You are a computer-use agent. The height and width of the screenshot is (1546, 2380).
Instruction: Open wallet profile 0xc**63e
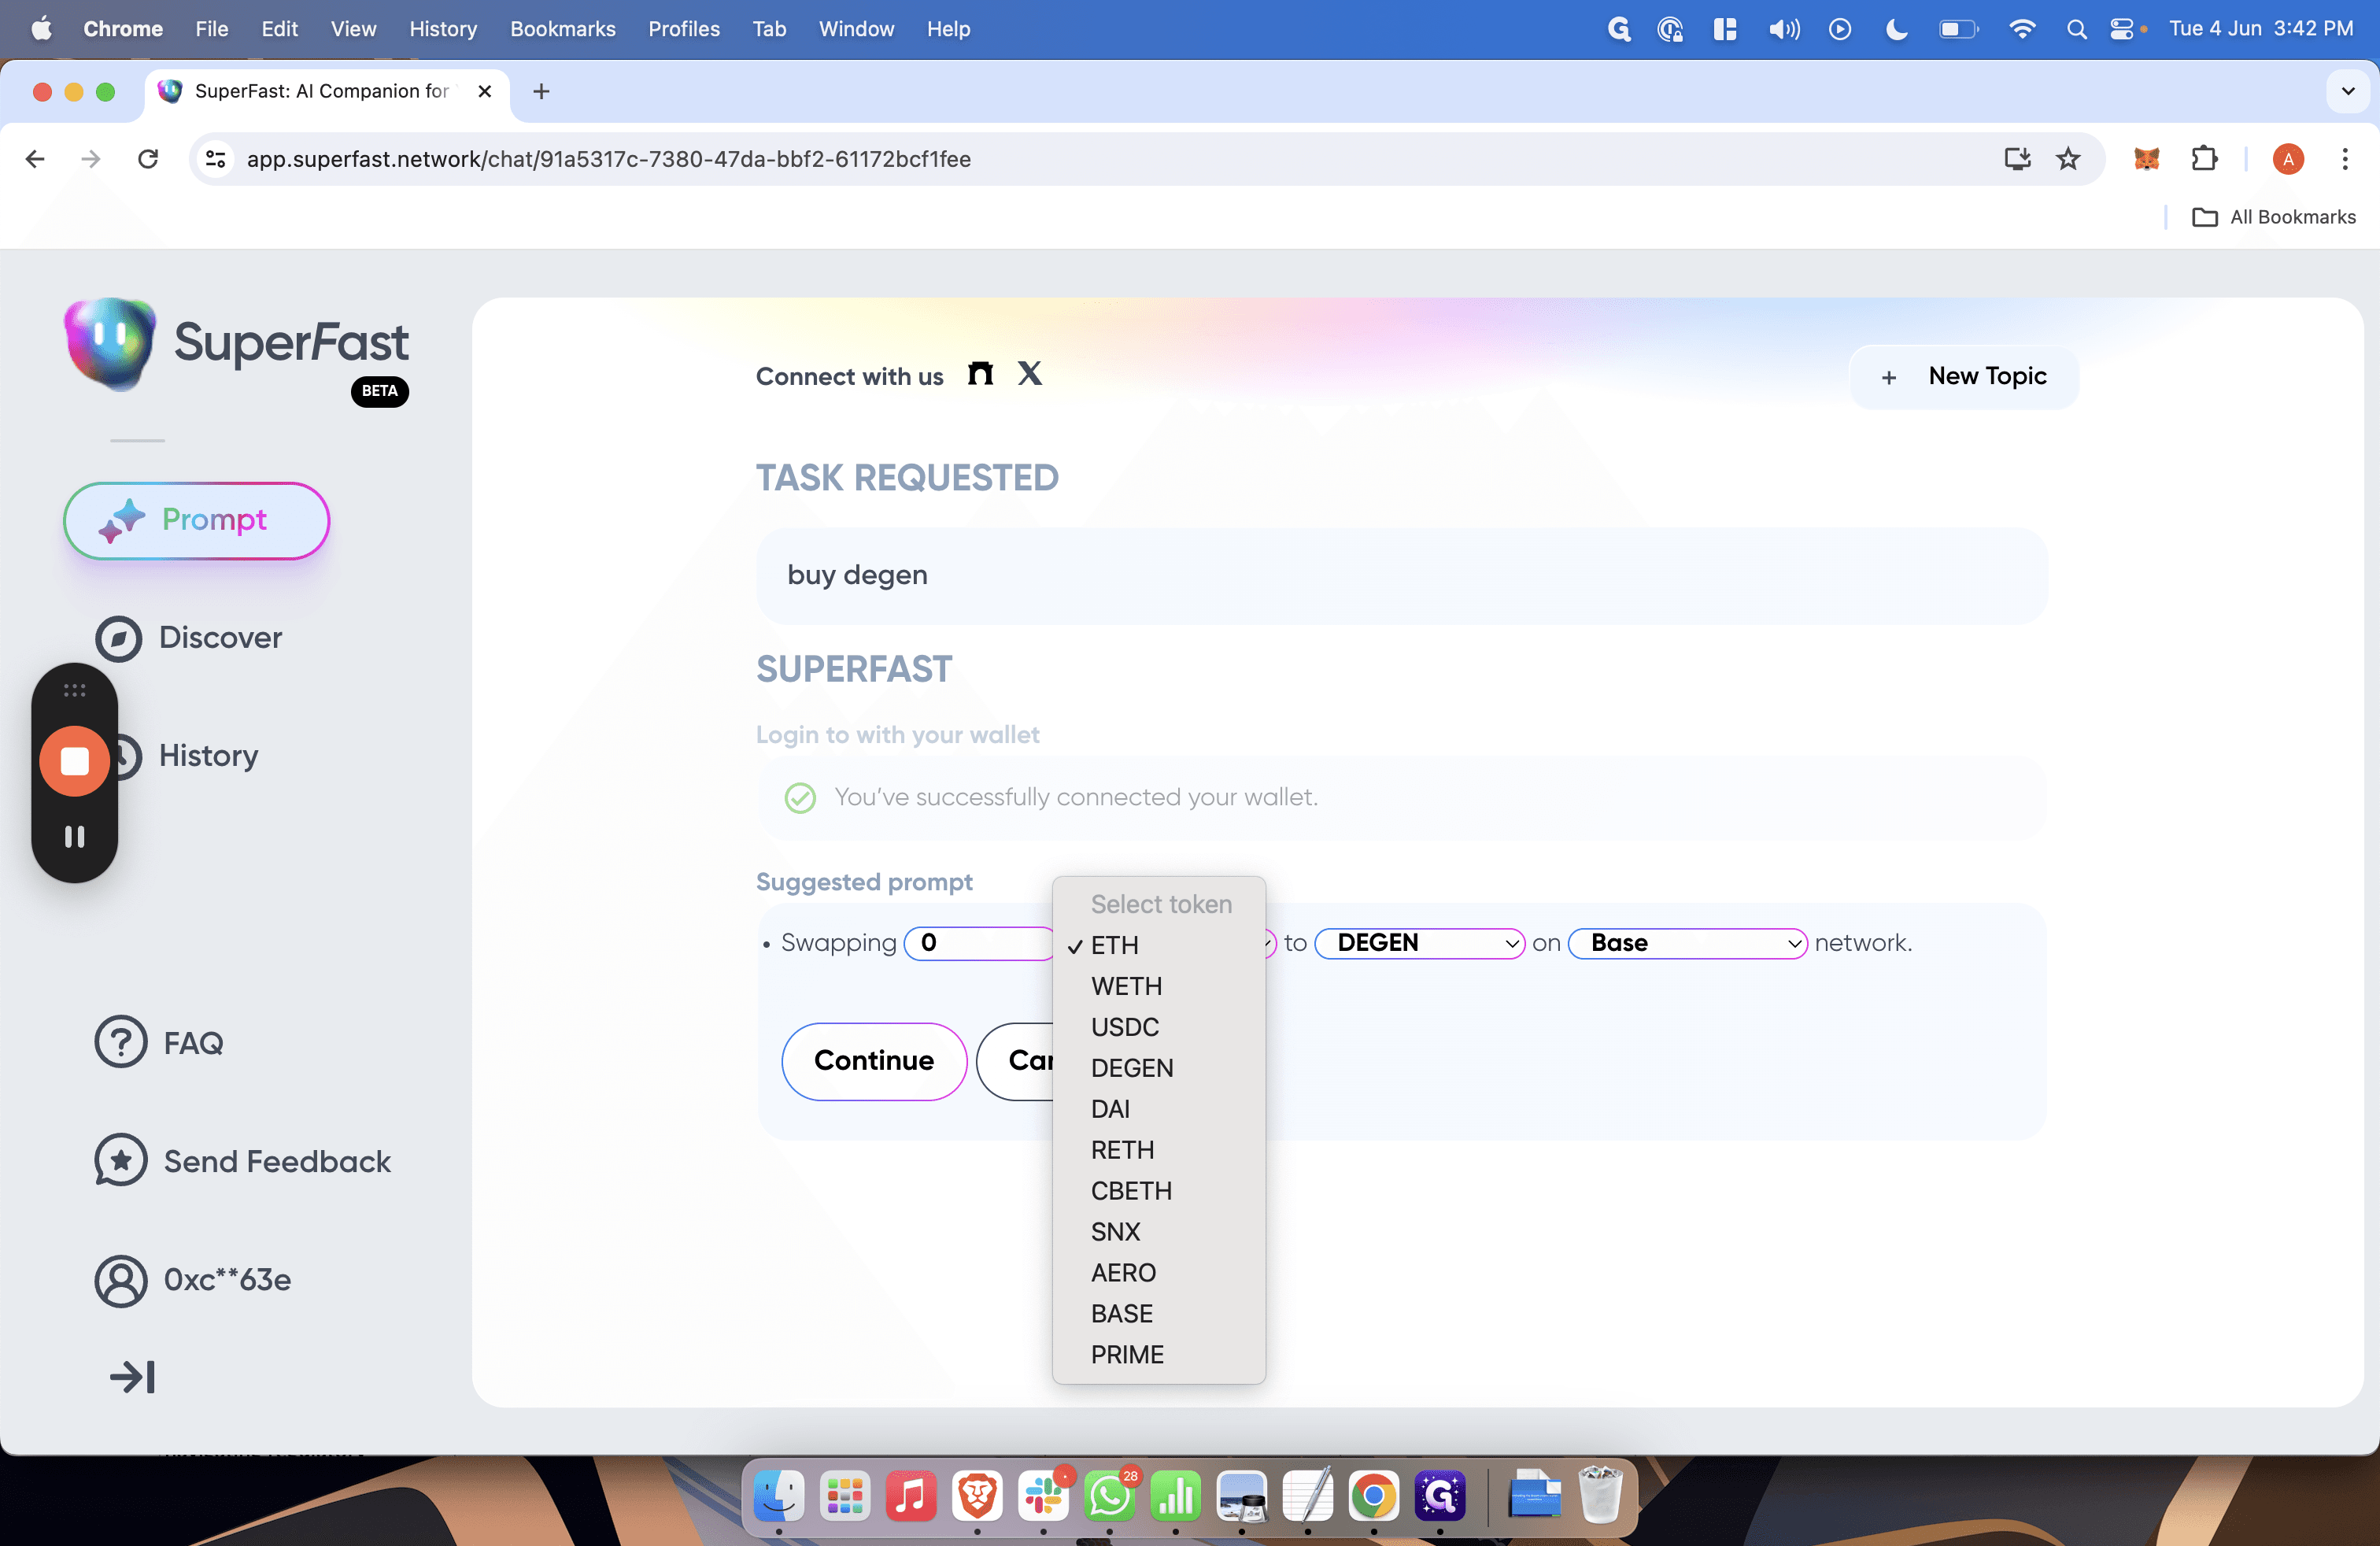pyautogui.click(x=193, y=1280)
